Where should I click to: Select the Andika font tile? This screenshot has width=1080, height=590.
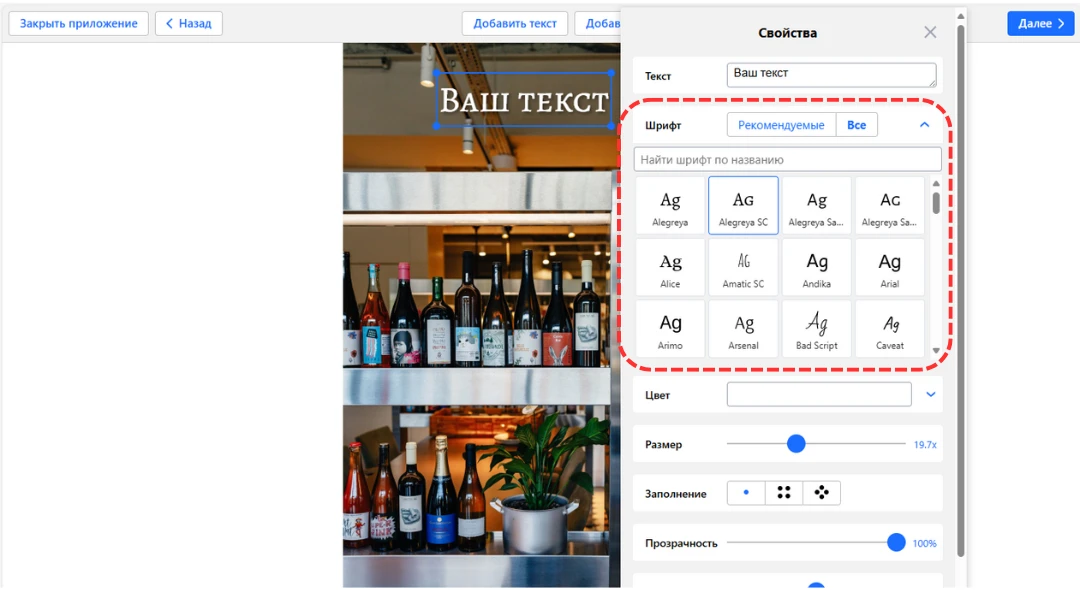click(817, 268)
